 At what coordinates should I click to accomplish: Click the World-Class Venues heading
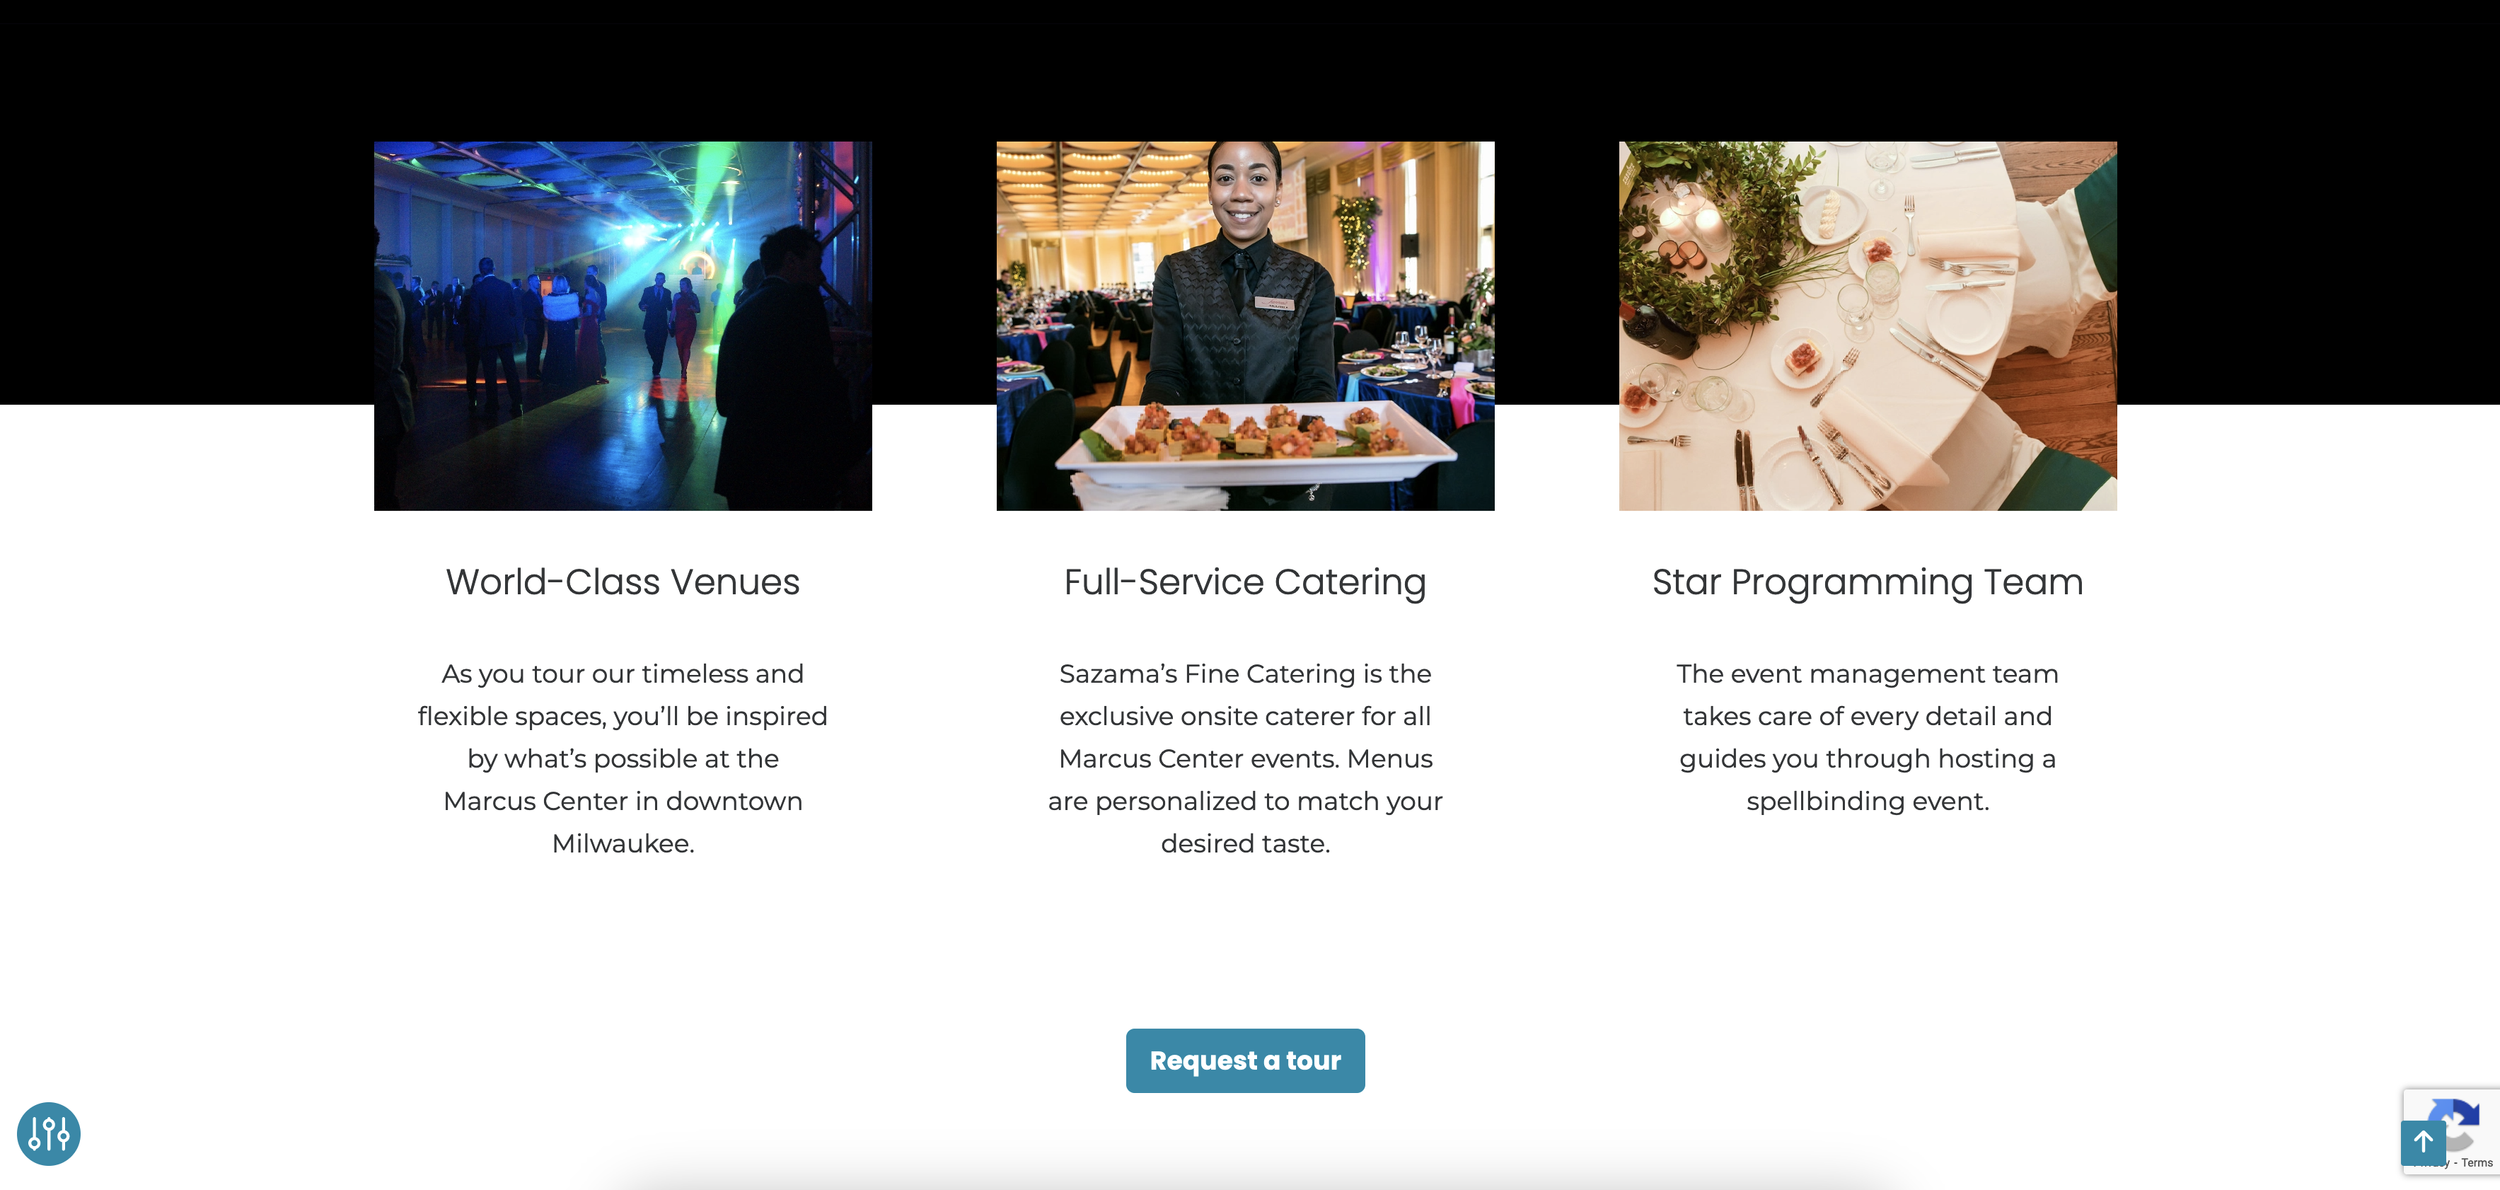623,582
